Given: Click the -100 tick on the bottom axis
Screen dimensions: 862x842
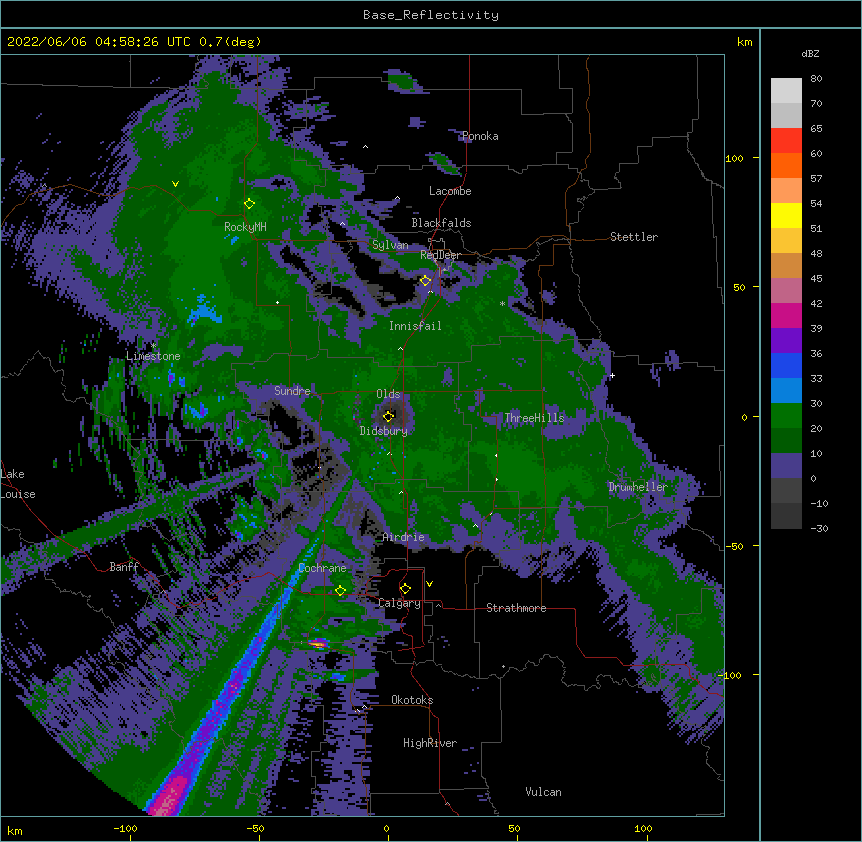Looking at the screenshot, I should 125,828.
